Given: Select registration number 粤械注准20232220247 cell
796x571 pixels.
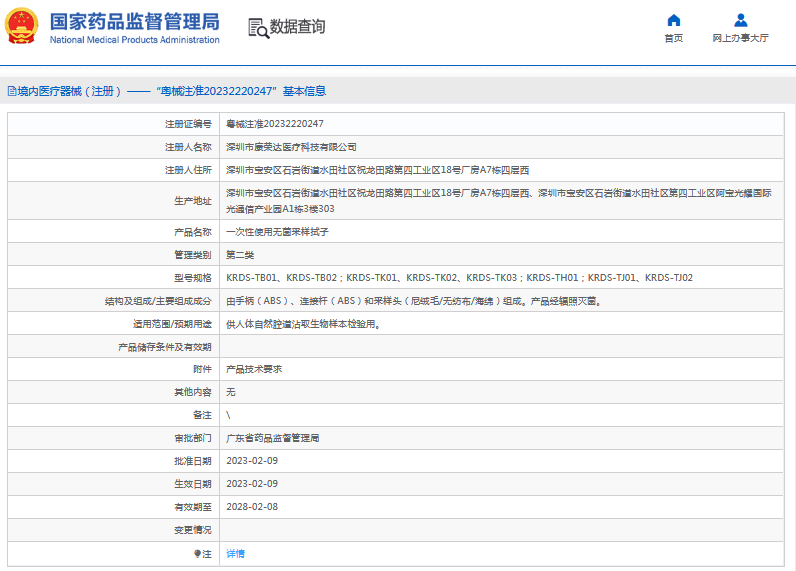Looking at the screenshot, I should [275, 124].
